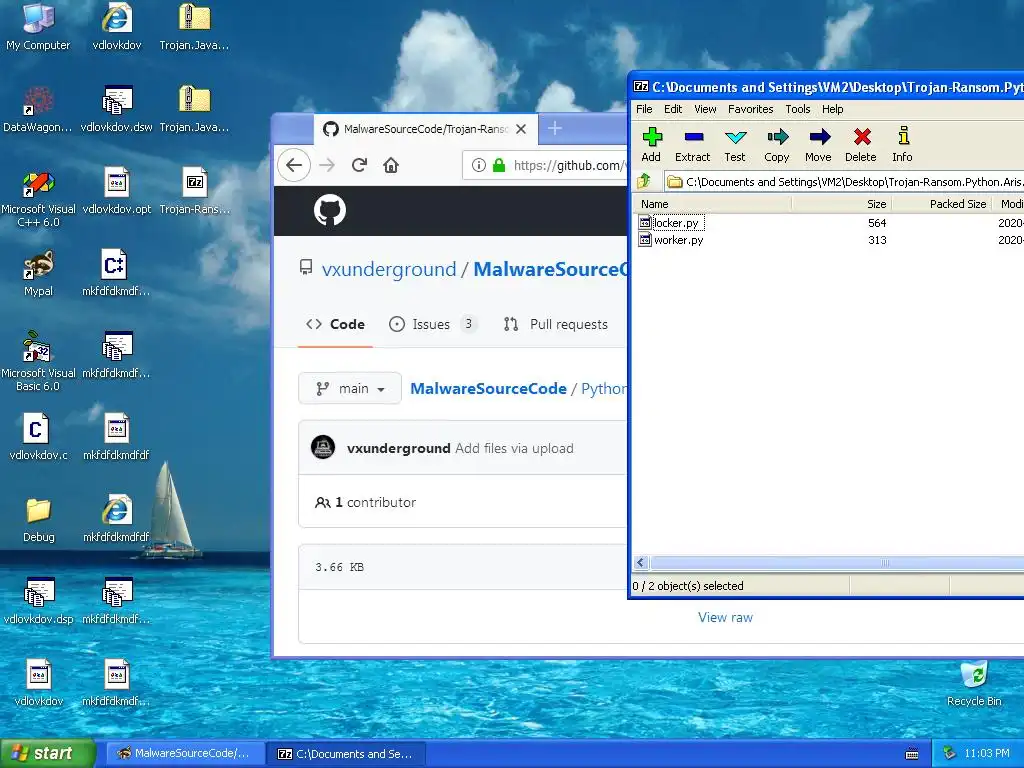
Task: Select the vdlovkdov.dsw desktop file
Action: point(116,109)
